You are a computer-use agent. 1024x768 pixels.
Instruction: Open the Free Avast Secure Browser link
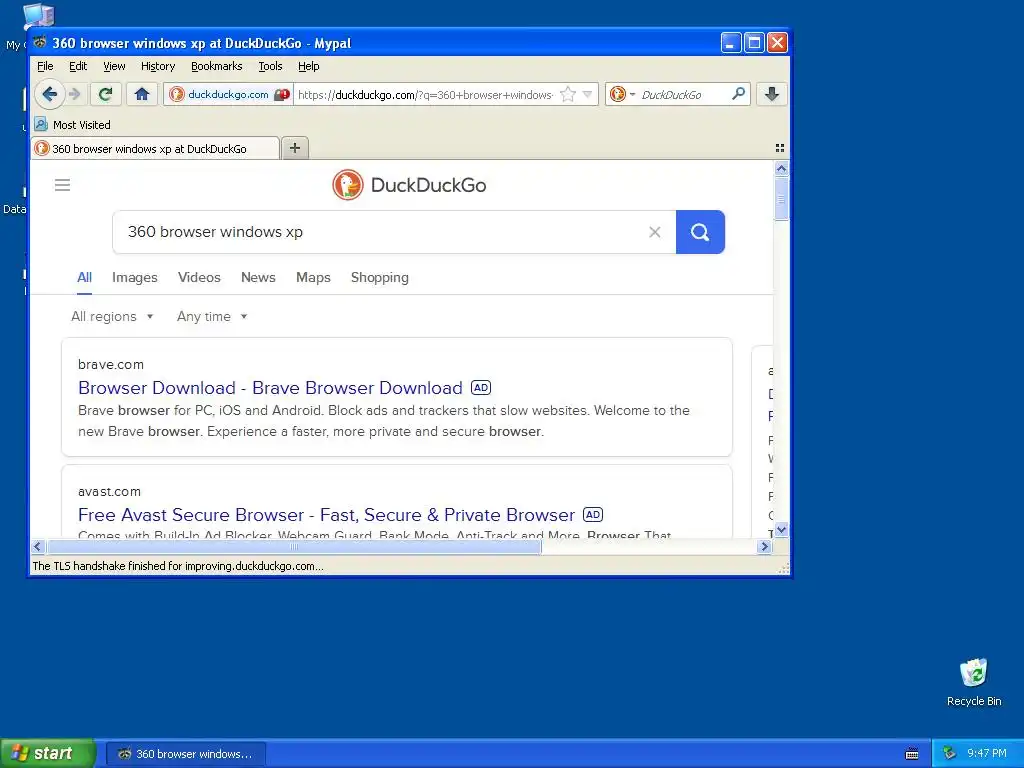coord(326,515)
